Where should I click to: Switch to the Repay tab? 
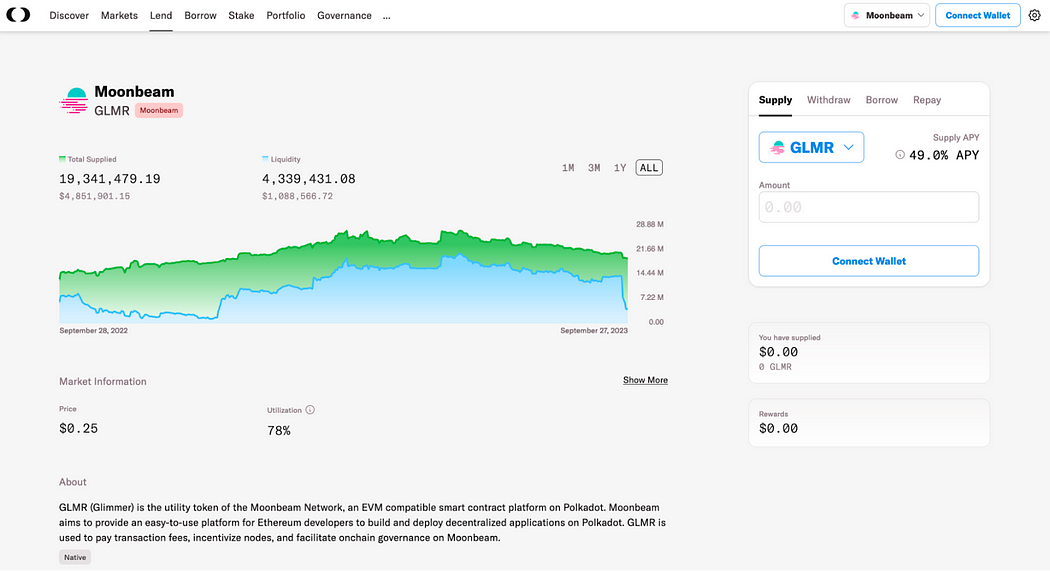927,100
